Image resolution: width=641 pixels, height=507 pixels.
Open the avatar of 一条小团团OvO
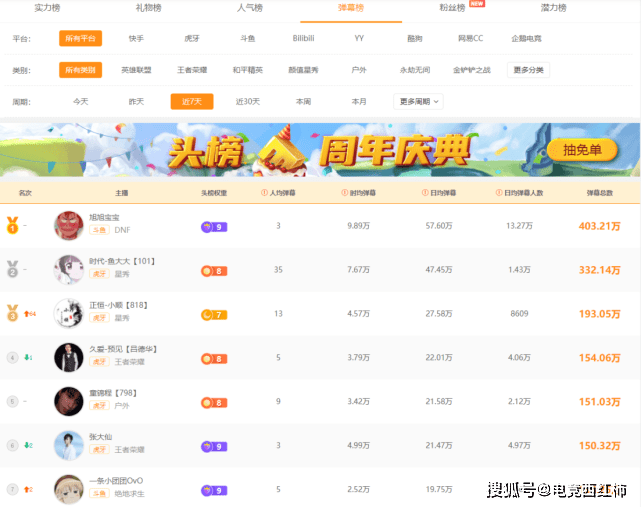(69, 489)
